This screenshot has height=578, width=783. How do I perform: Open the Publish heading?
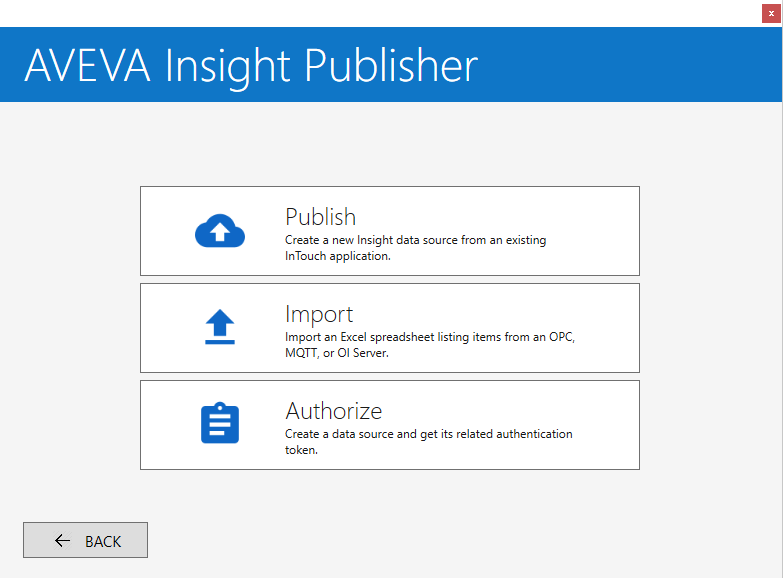click(321, 217)
